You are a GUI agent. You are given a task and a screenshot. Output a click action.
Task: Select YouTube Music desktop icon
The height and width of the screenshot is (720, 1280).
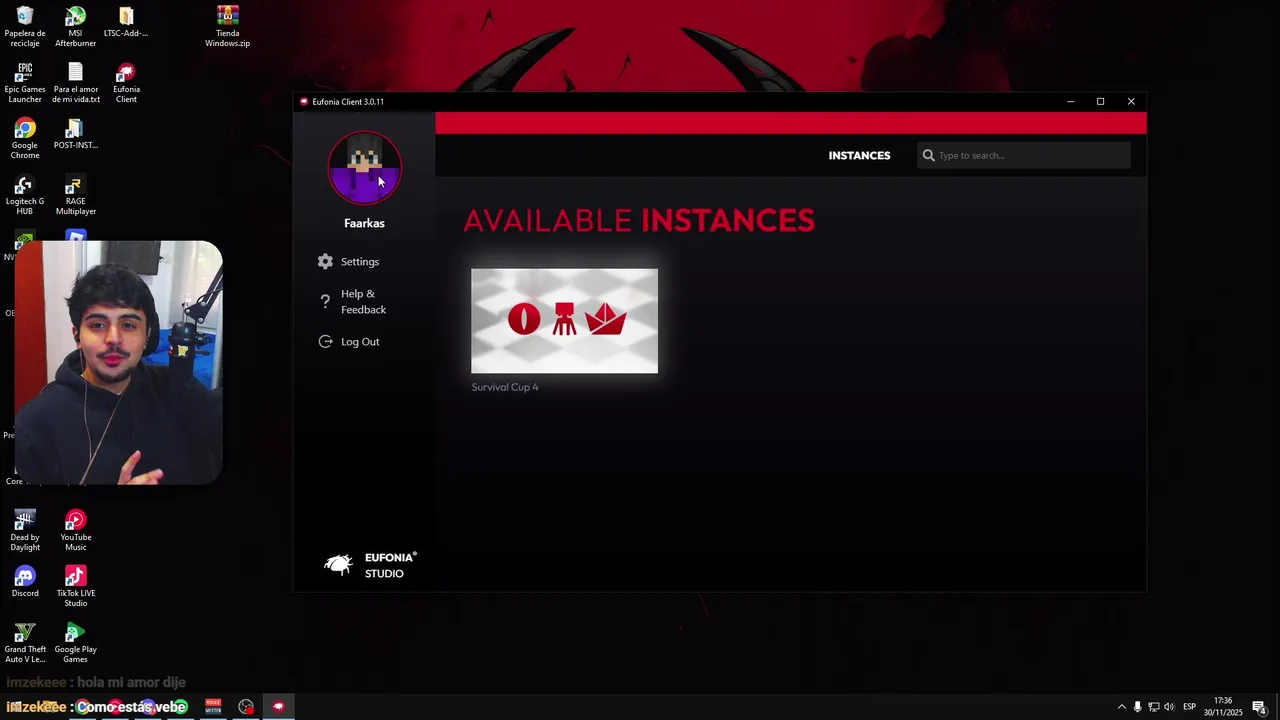coord(75,530)
